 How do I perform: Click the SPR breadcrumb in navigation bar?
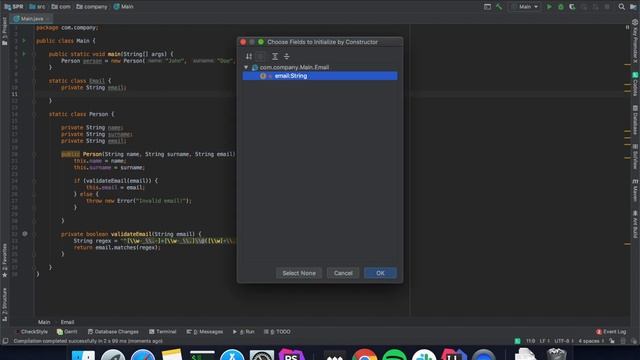[x=14, y=7]
